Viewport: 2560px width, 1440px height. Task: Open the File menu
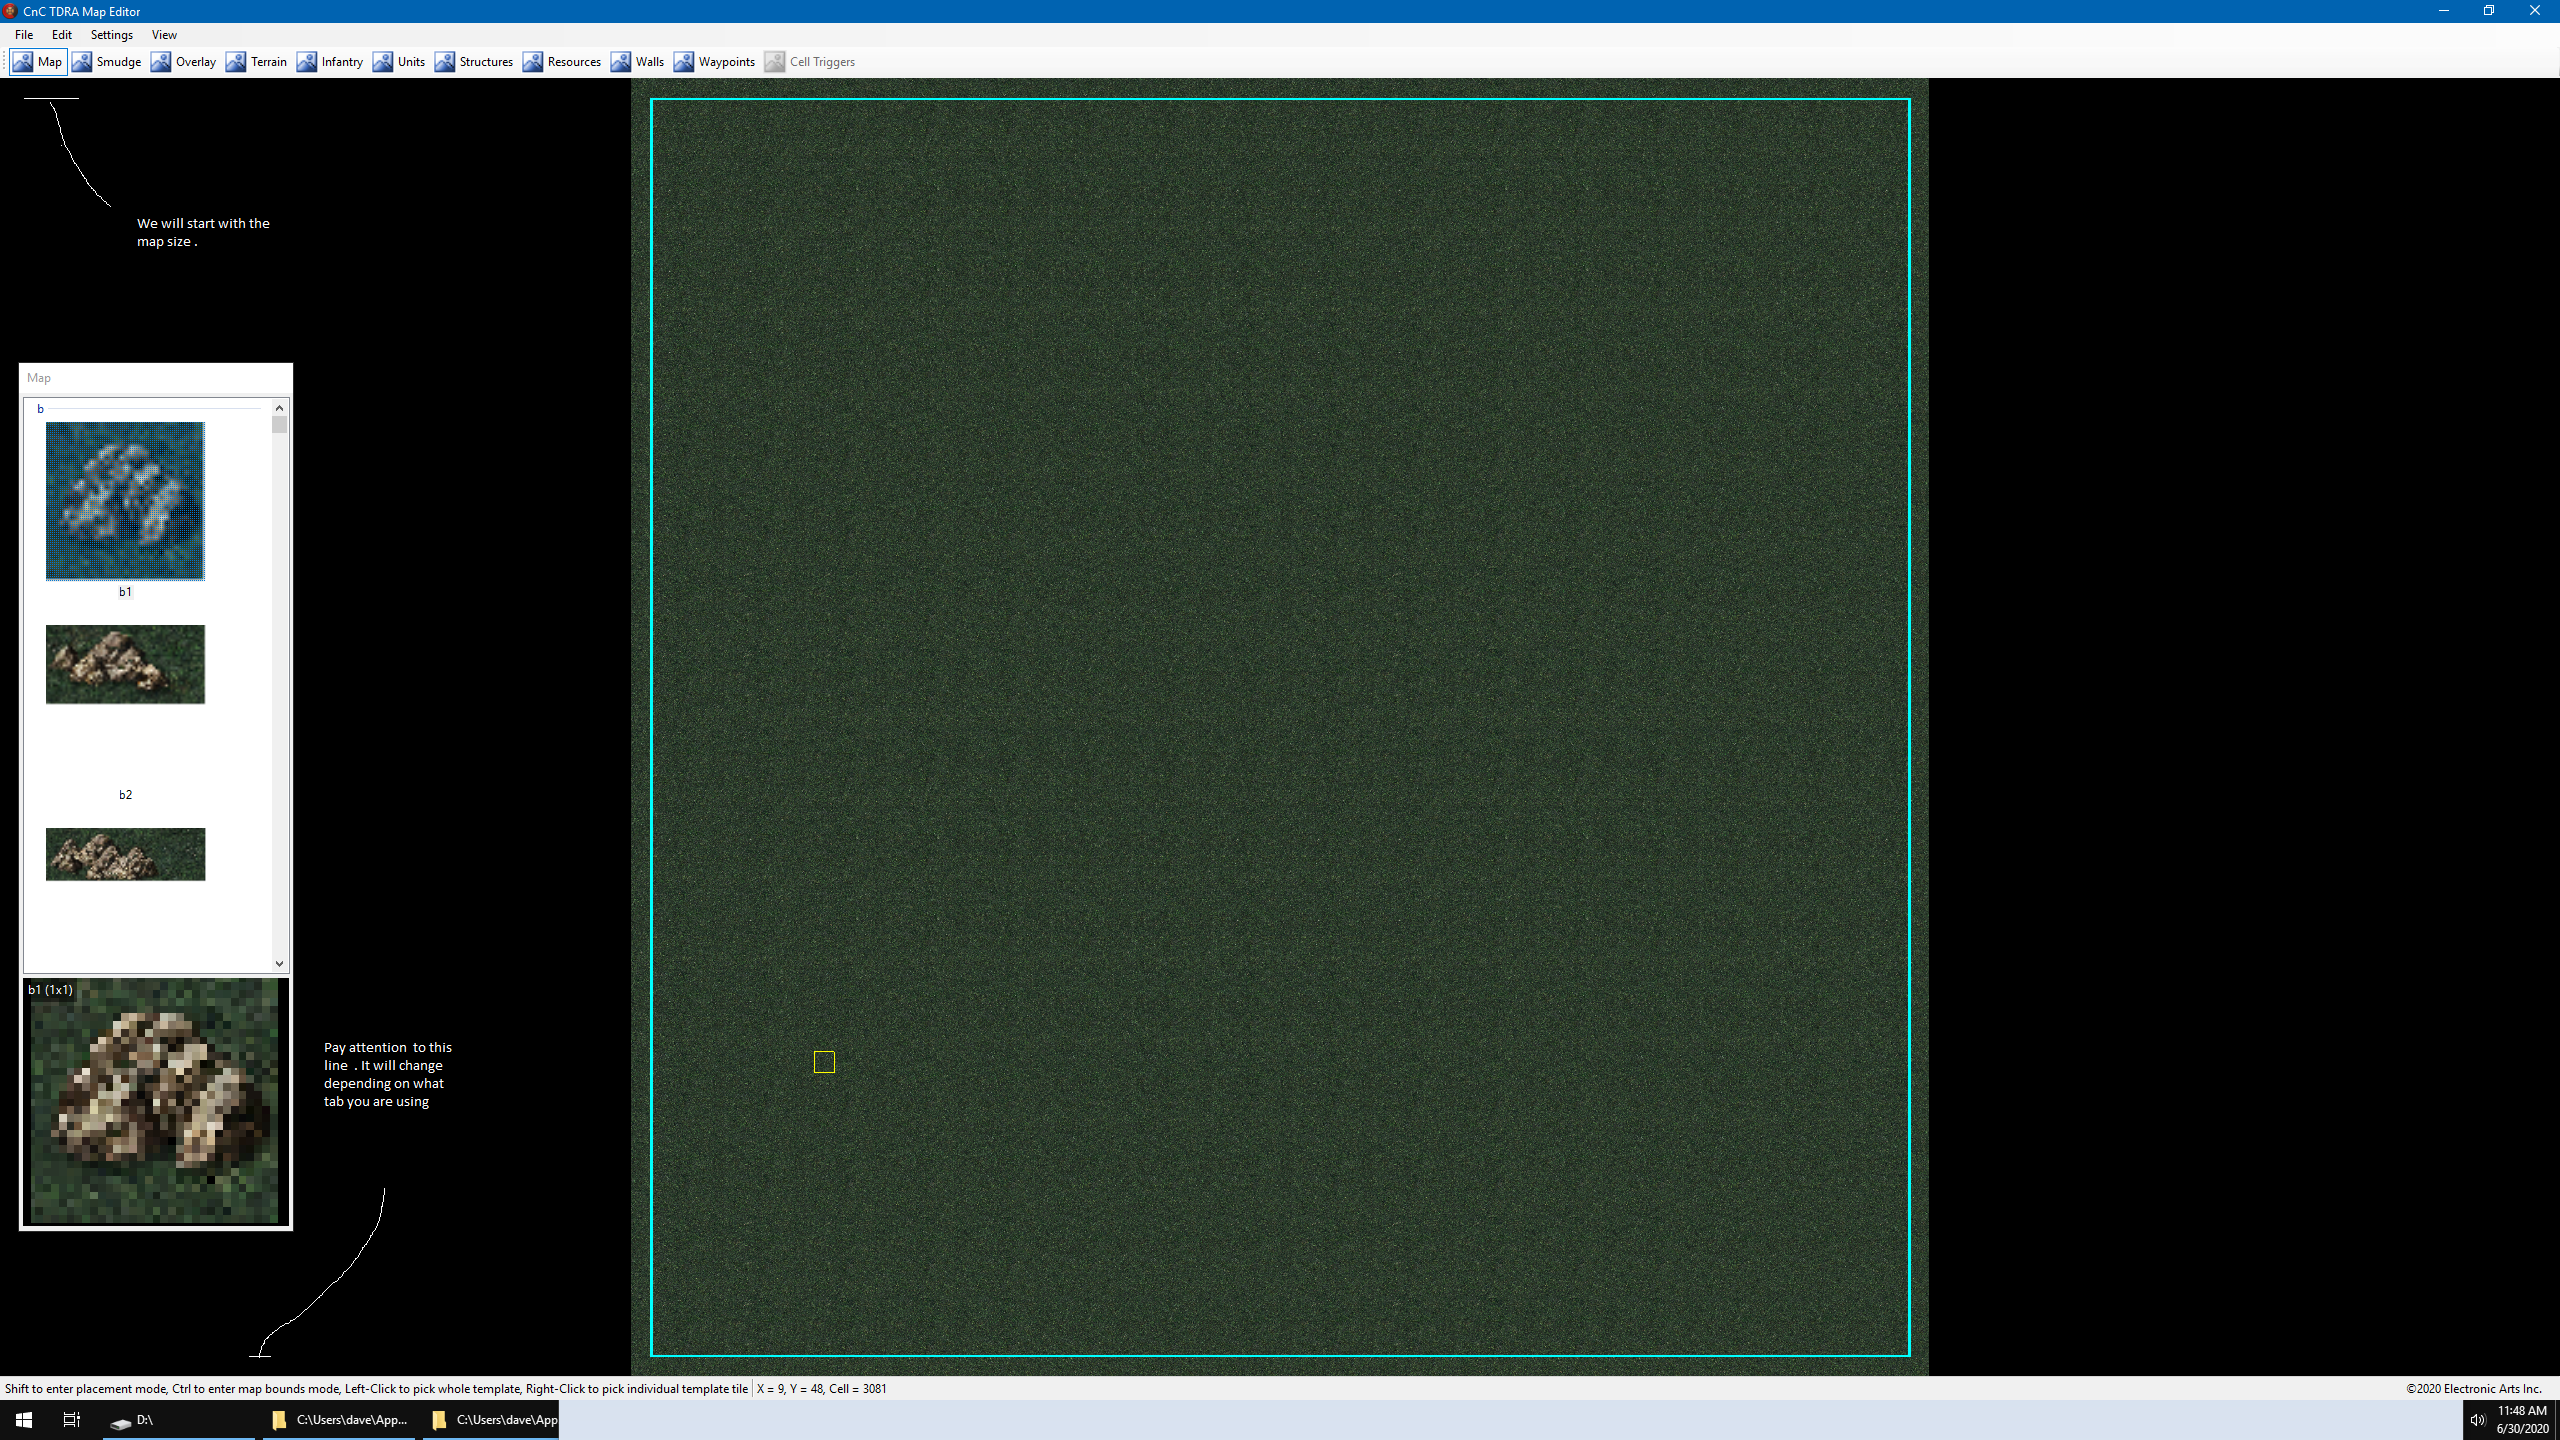24,35
